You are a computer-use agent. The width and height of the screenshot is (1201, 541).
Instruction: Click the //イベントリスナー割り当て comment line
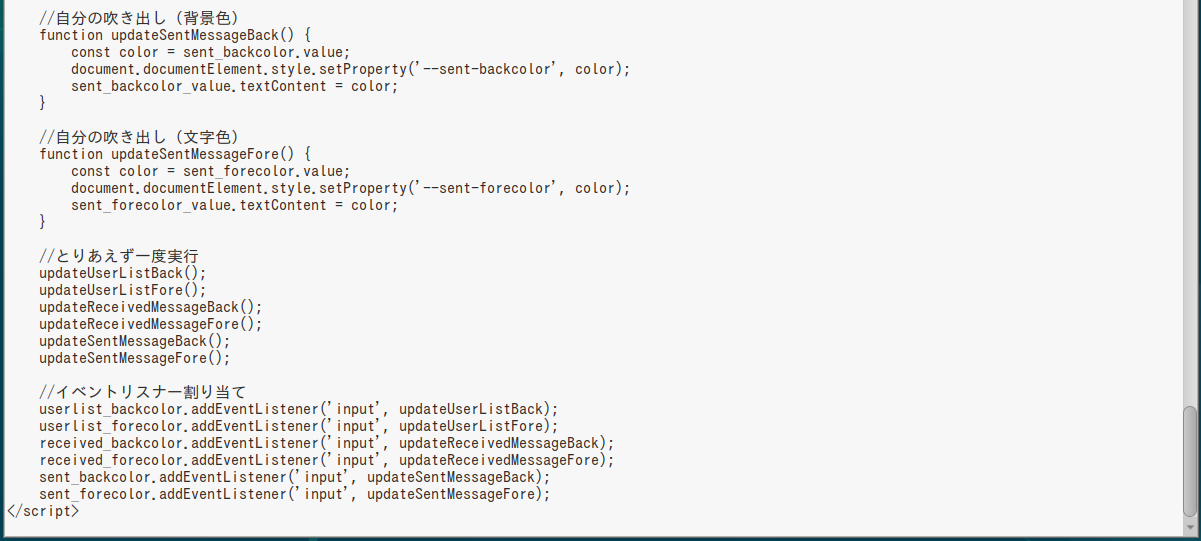143,391
